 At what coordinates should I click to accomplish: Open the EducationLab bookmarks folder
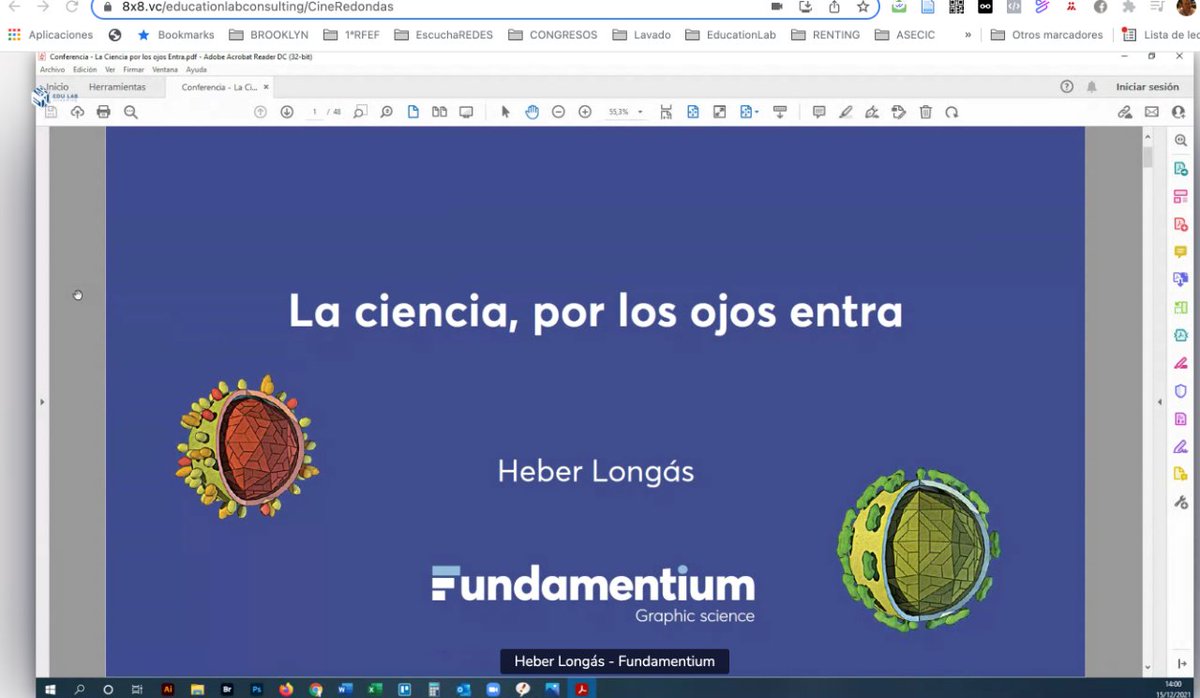click(731, 34)
